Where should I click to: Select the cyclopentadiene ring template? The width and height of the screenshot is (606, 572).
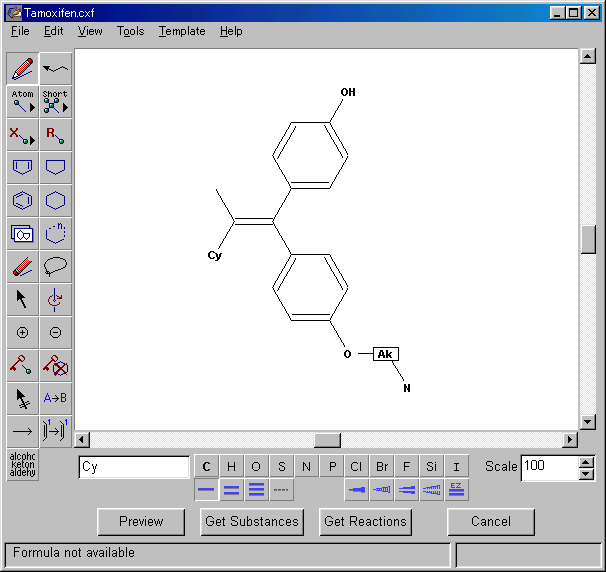click(22, 167)
